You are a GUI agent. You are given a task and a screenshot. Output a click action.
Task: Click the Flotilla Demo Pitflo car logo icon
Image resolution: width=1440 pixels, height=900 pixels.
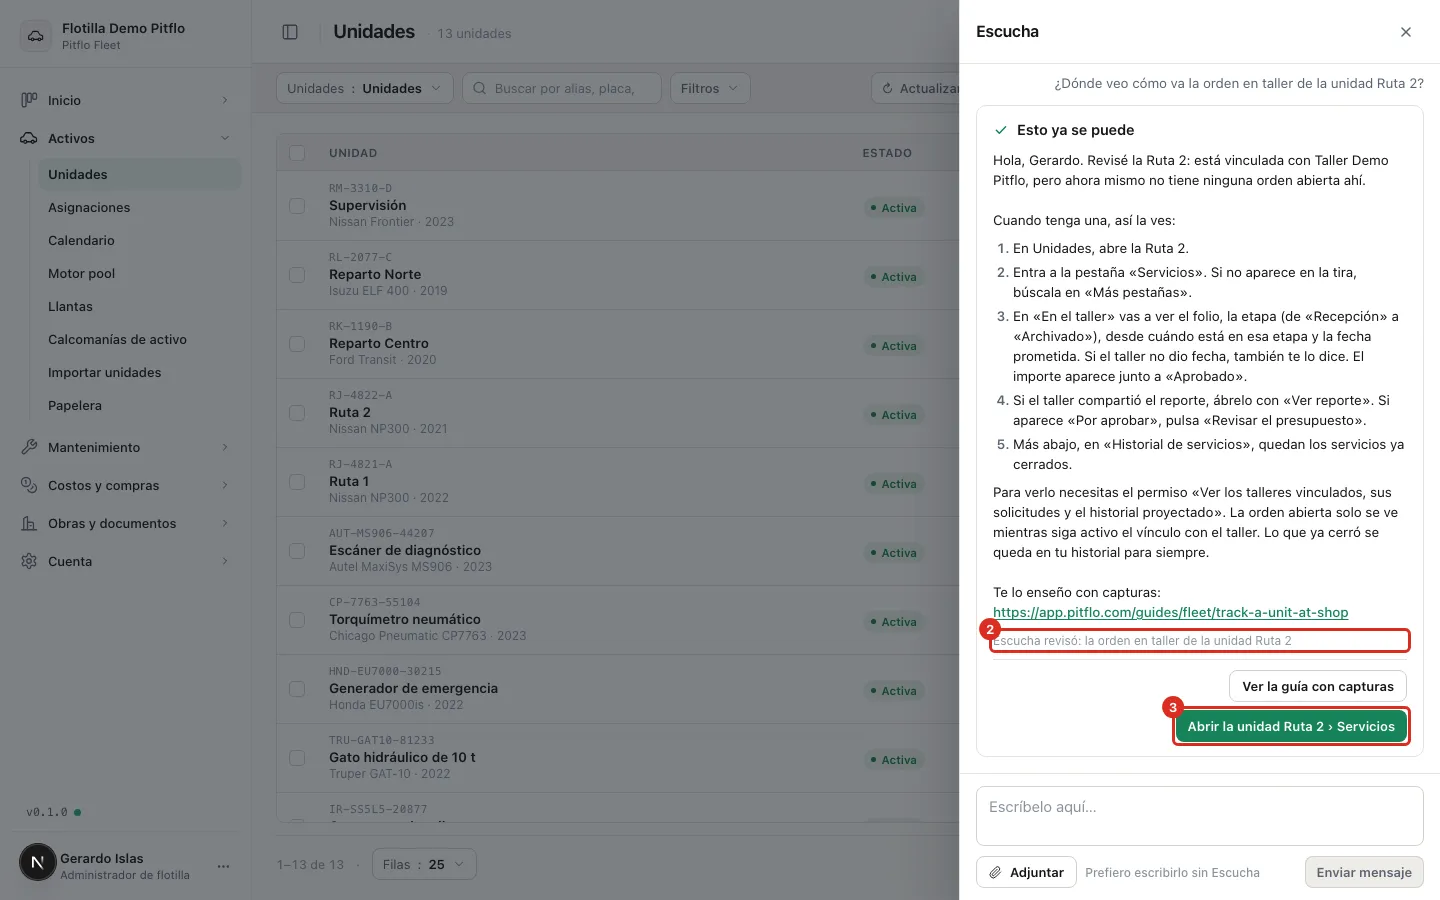pyautogui.click(x=36, y=36)
